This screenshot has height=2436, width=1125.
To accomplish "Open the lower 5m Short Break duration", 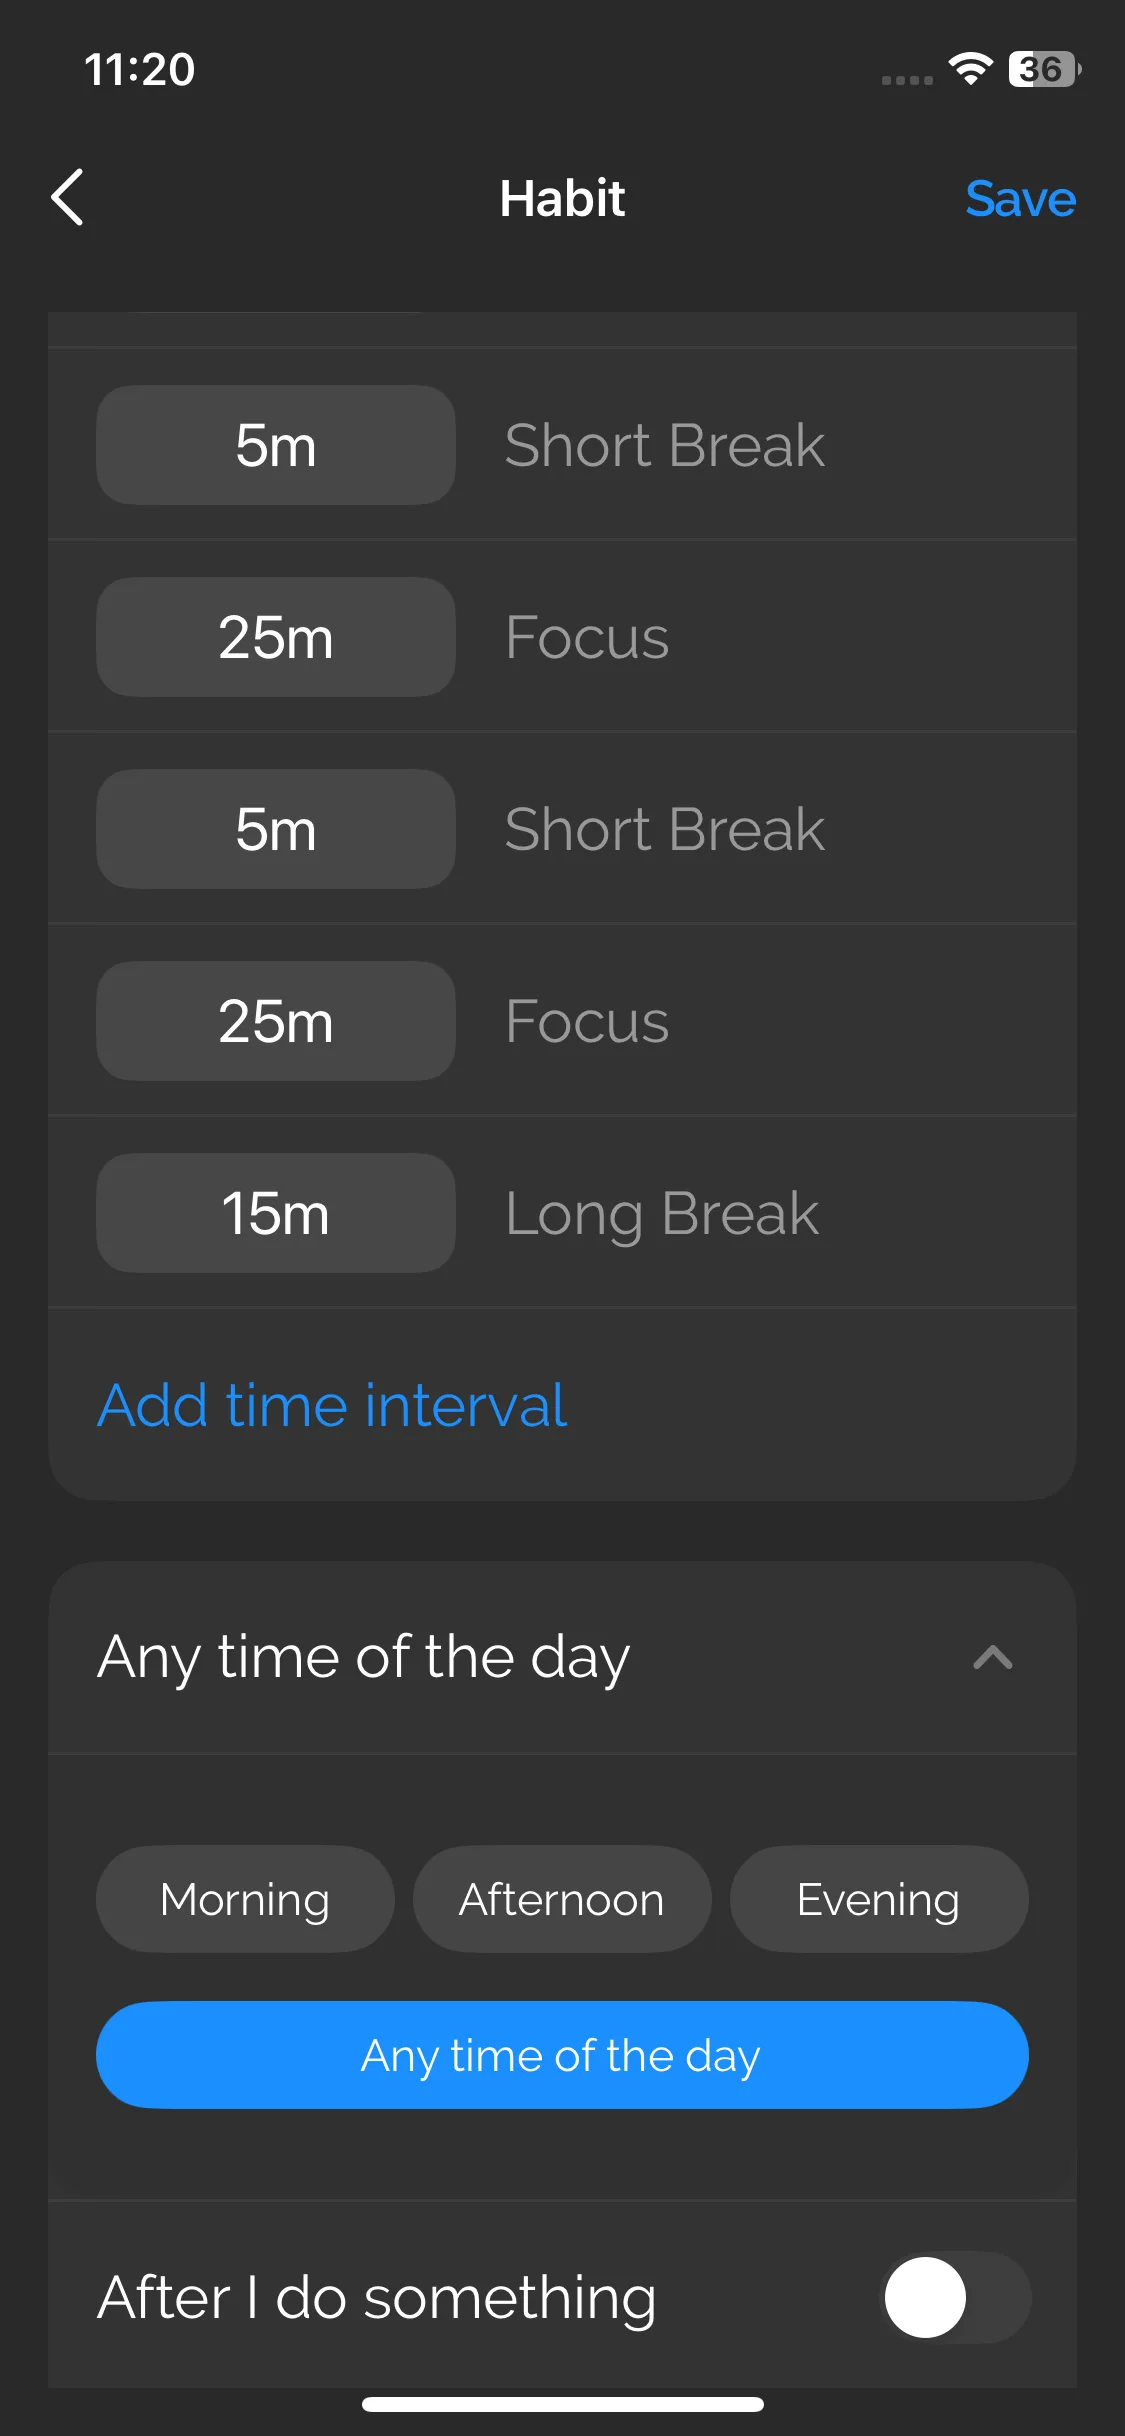I will [x=276, y=829].
